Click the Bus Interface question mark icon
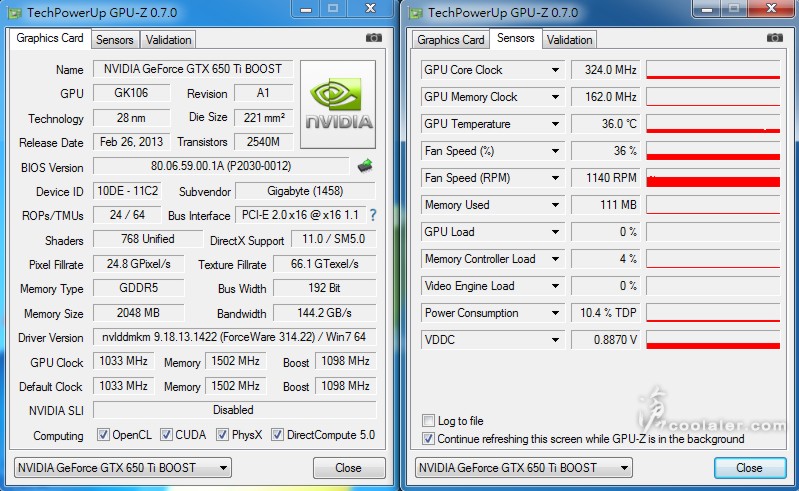 point(373,215)
